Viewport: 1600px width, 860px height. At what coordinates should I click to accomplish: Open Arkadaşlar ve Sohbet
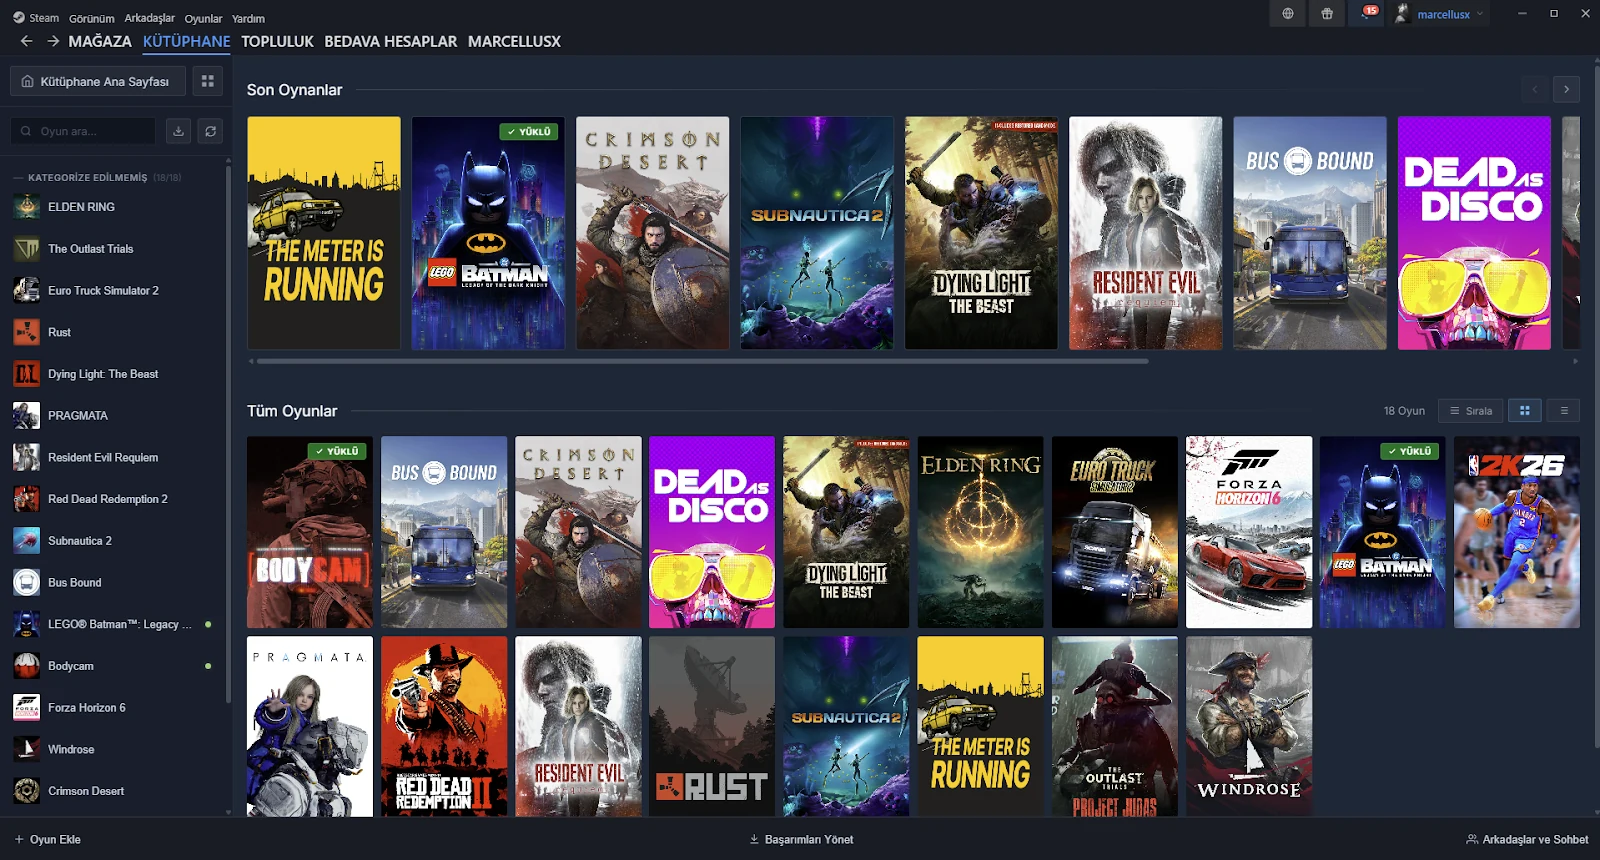click(1527, 840)
